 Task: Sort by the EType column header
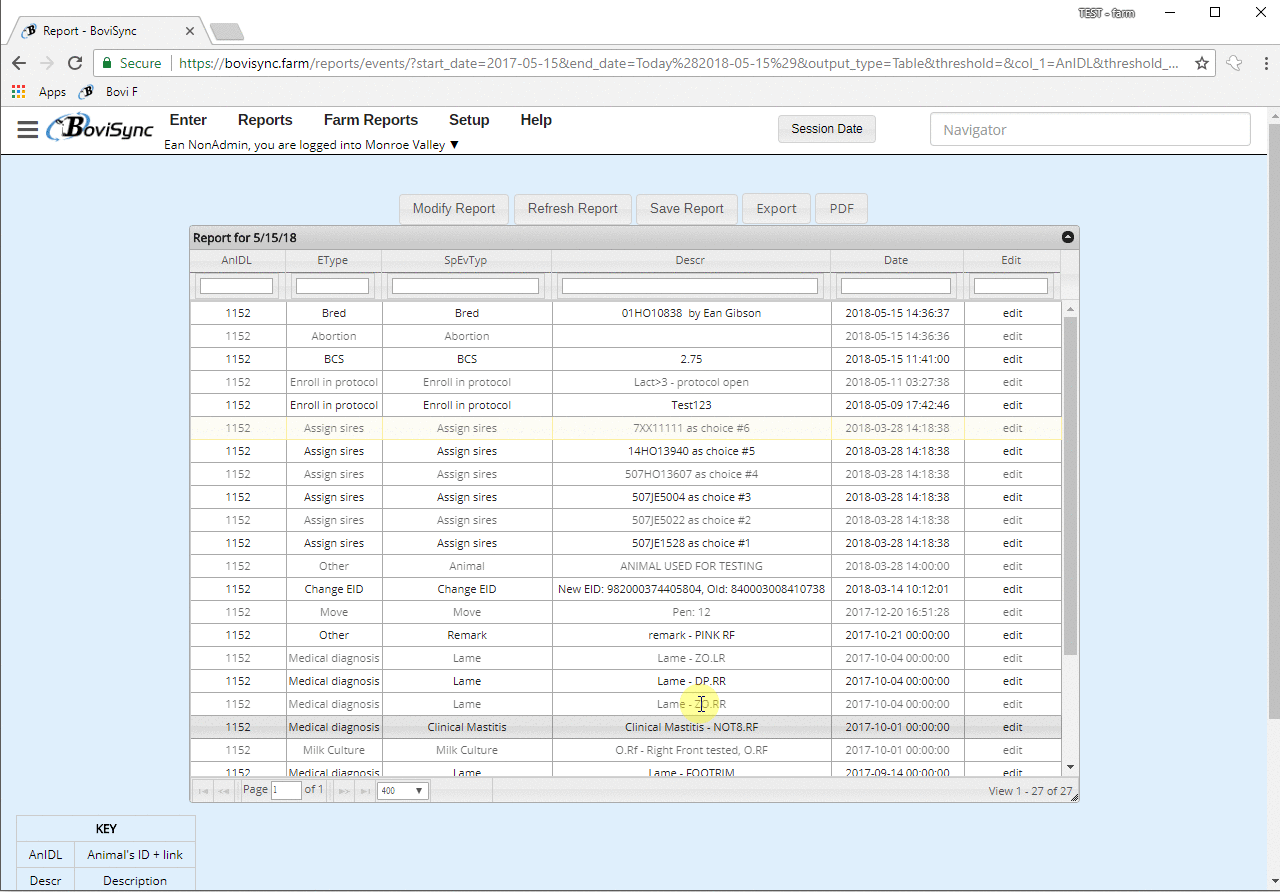333,260
